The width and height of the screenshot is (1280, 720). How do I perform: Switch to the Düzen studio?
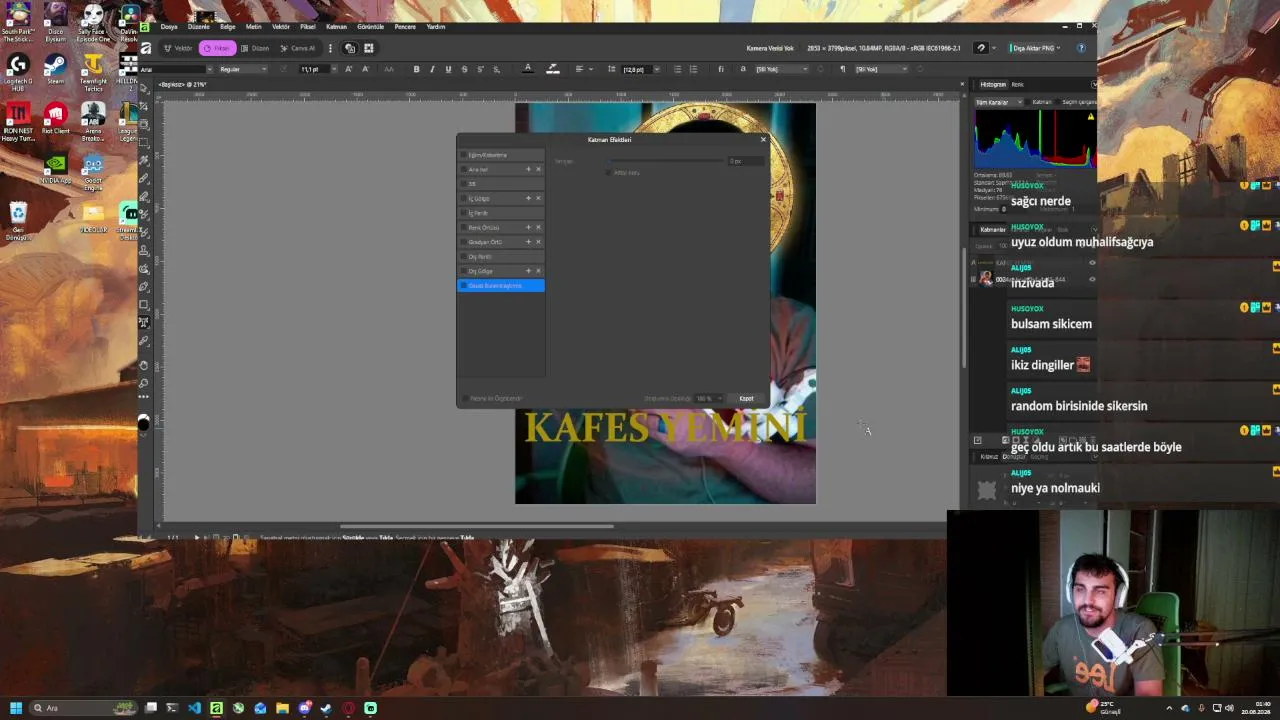click(256, 48)
